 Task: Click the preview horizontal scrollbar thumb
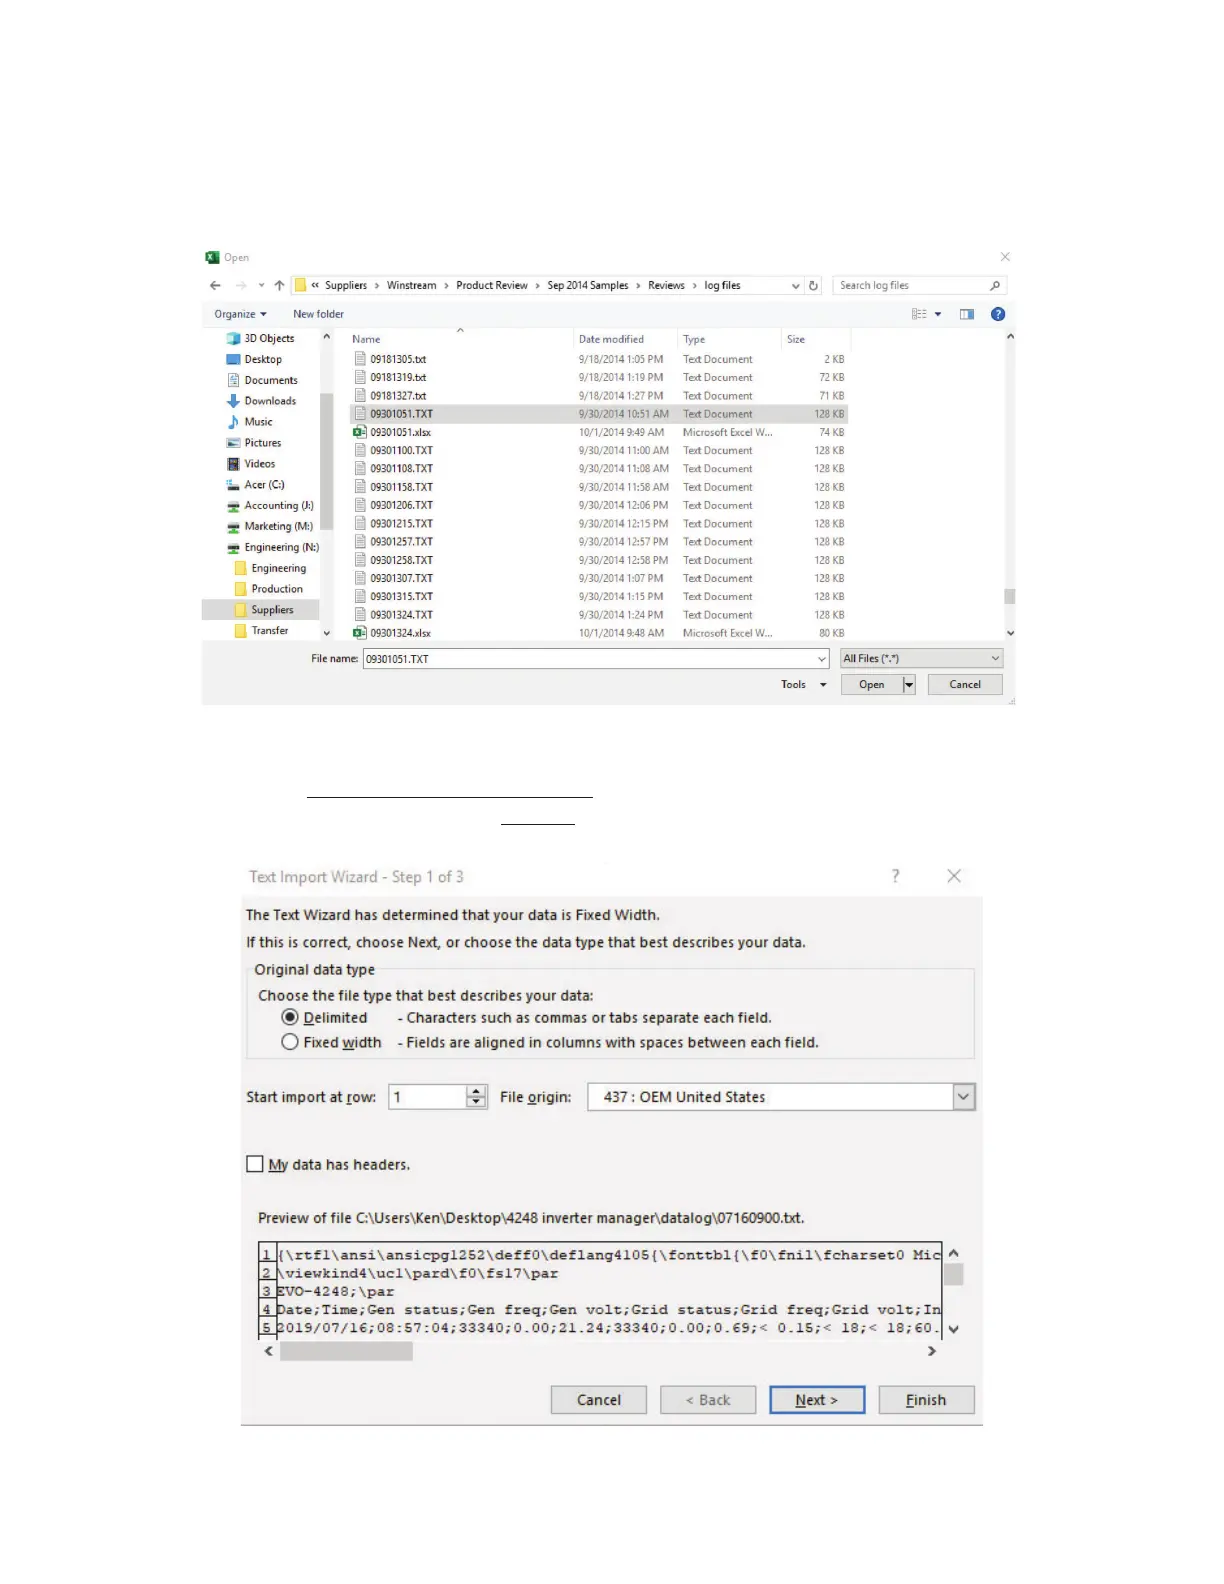[x=346, y=1351]
